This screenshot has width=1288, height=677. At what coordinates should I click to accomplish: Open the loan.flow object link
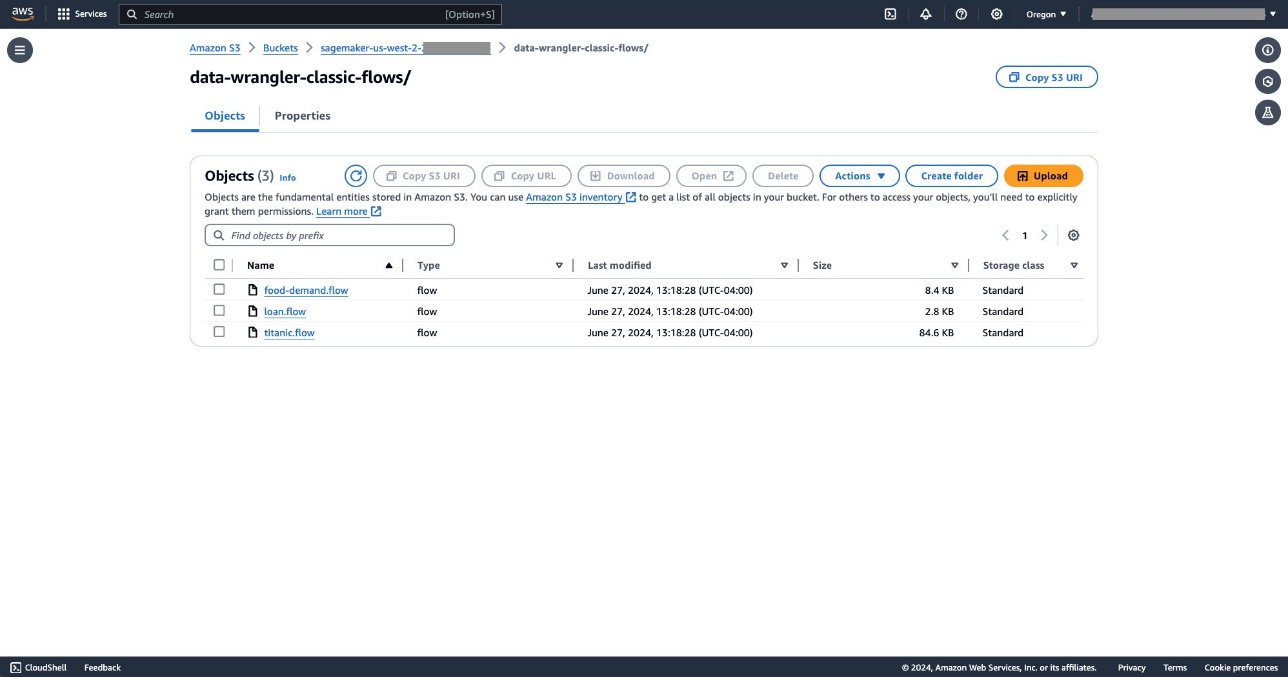pyautogui.click(x=285, y=311)
